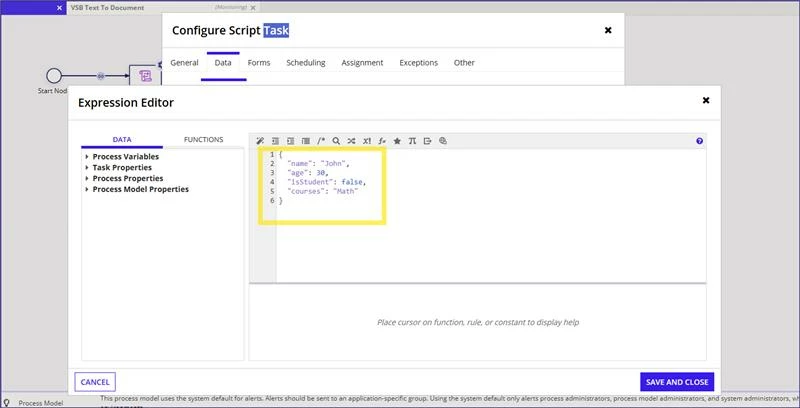Viewport: 800px width, 408px height.
Task: Click the "age": 30 code line
Action: (x=308, y=173)
